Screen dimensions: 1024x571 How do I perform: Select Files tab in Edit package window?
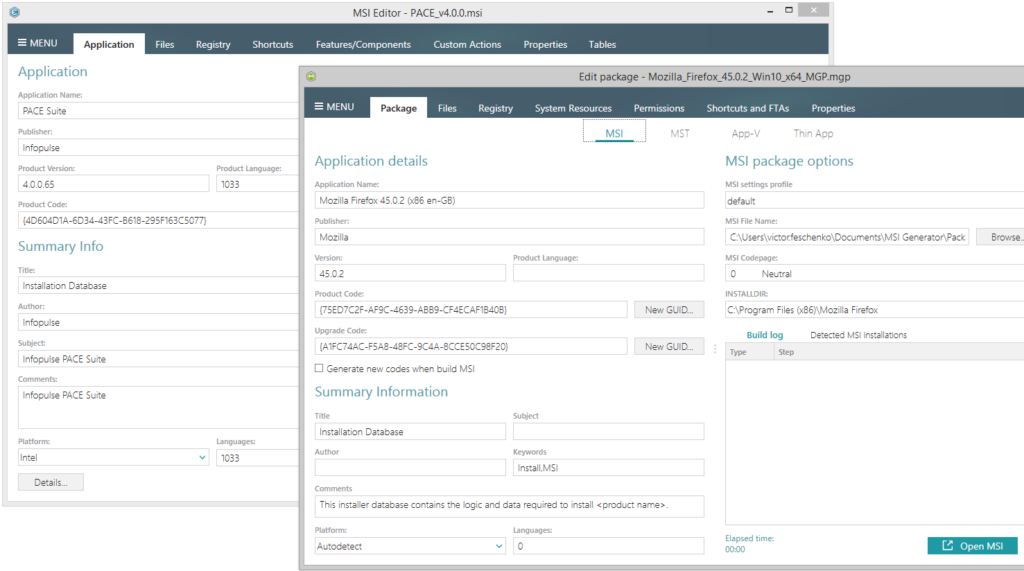tap(447, 108)
